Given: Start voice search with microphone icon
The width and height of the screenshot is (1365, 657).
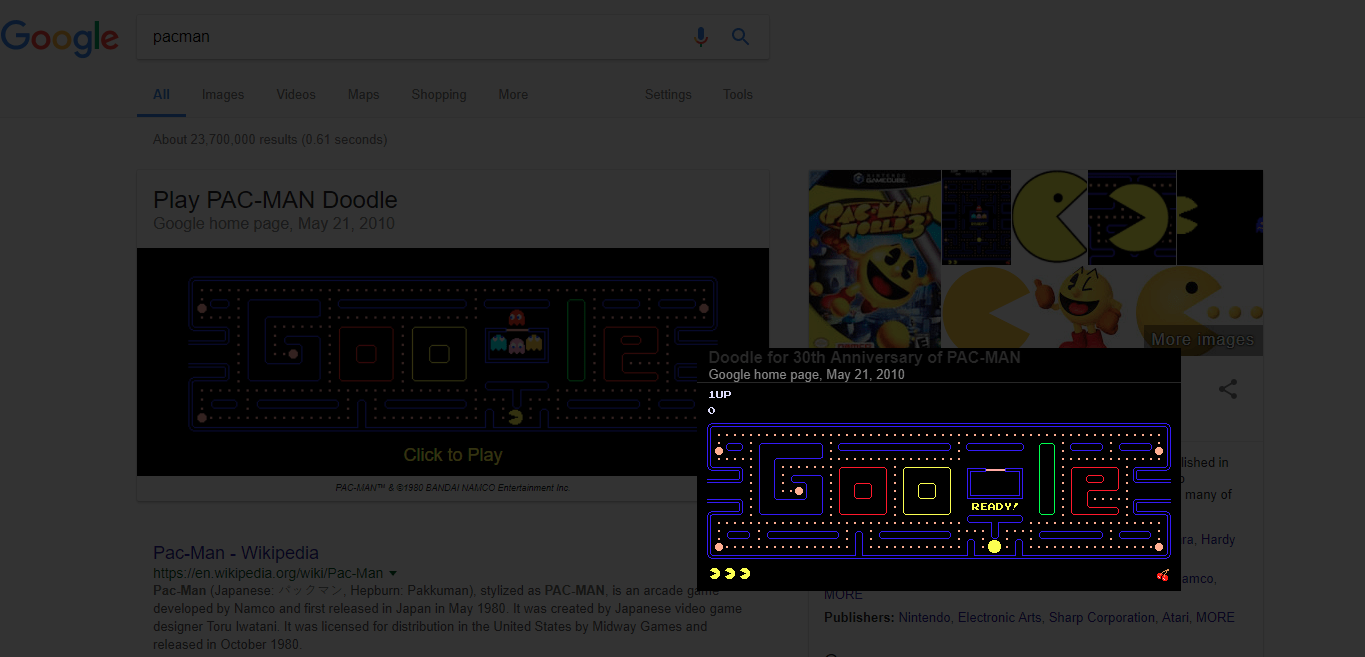Looking at the screenshot, I should coord(701,37).
